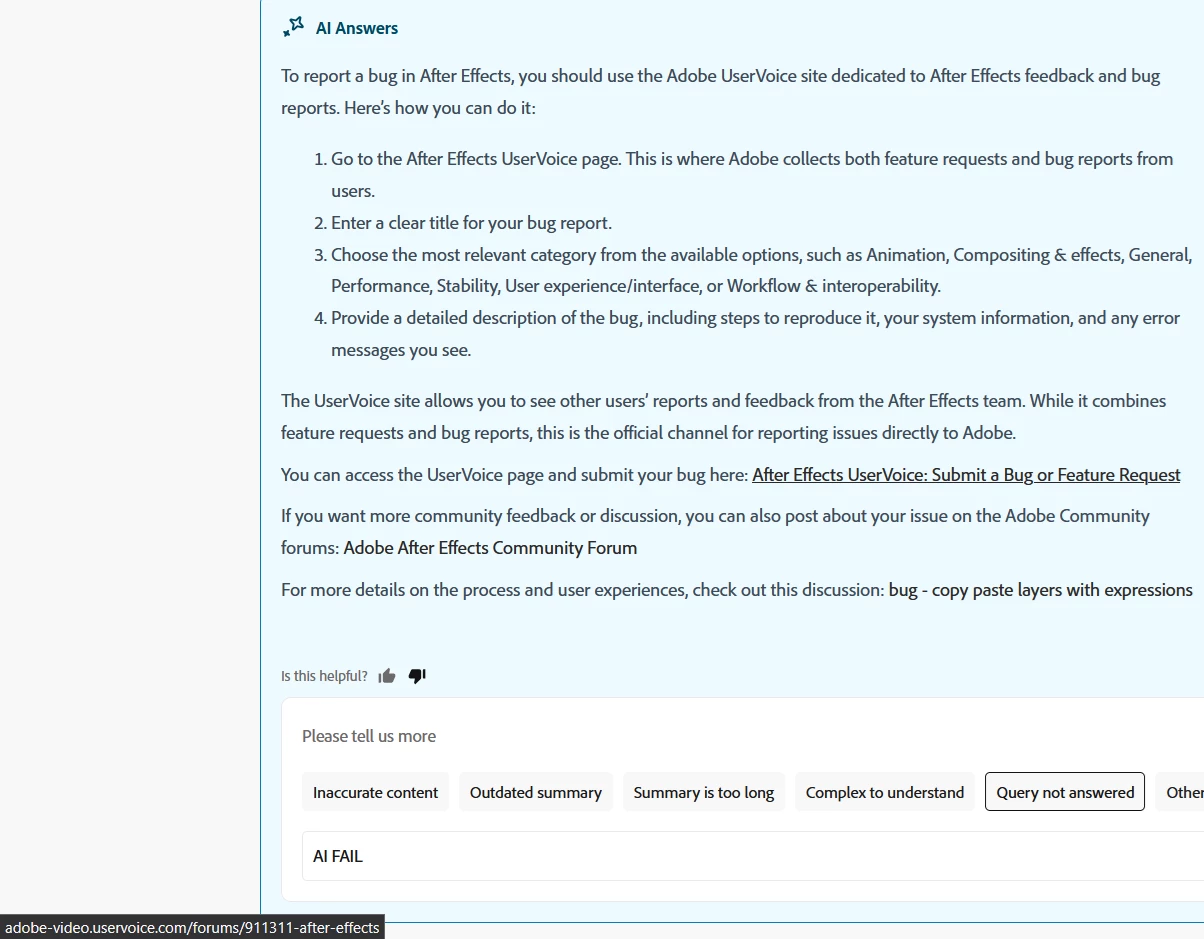Click the thumbs up helpful icon
Viewport: 1204px width, 939px height.
387,676
